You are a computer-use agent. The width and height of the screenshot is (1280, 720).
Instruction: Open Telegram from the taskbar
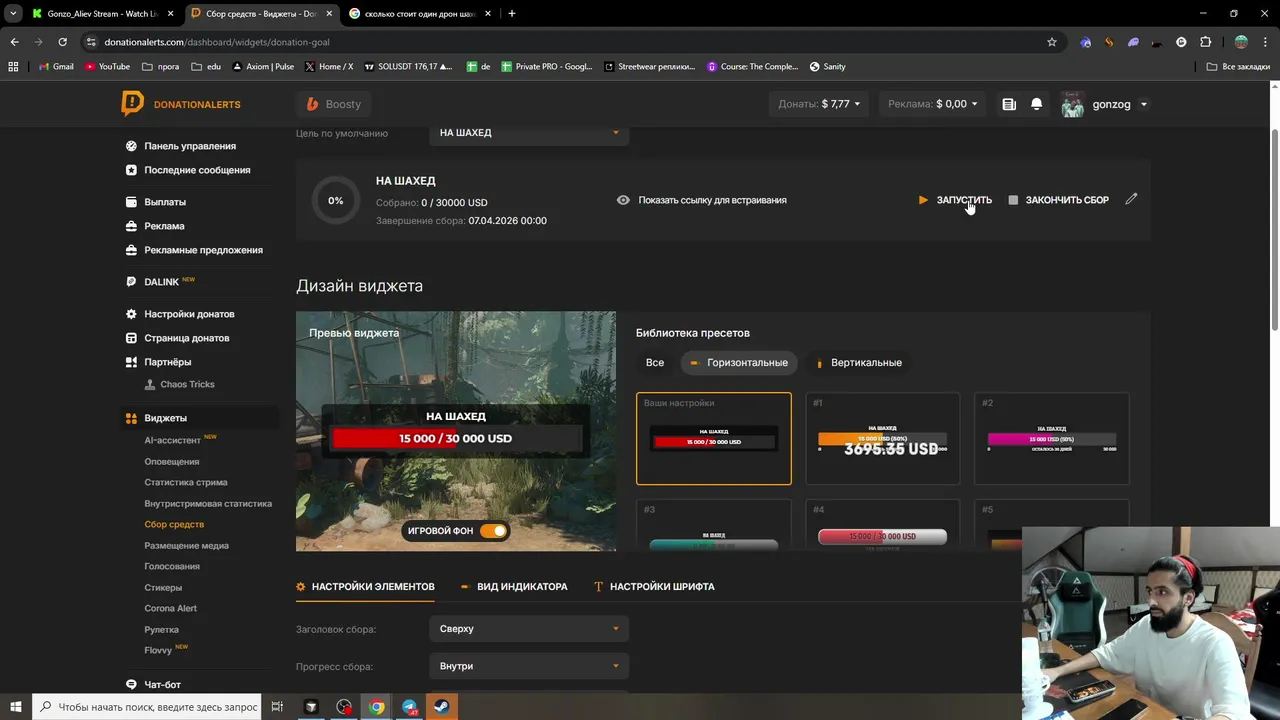[x=410, y=707]
